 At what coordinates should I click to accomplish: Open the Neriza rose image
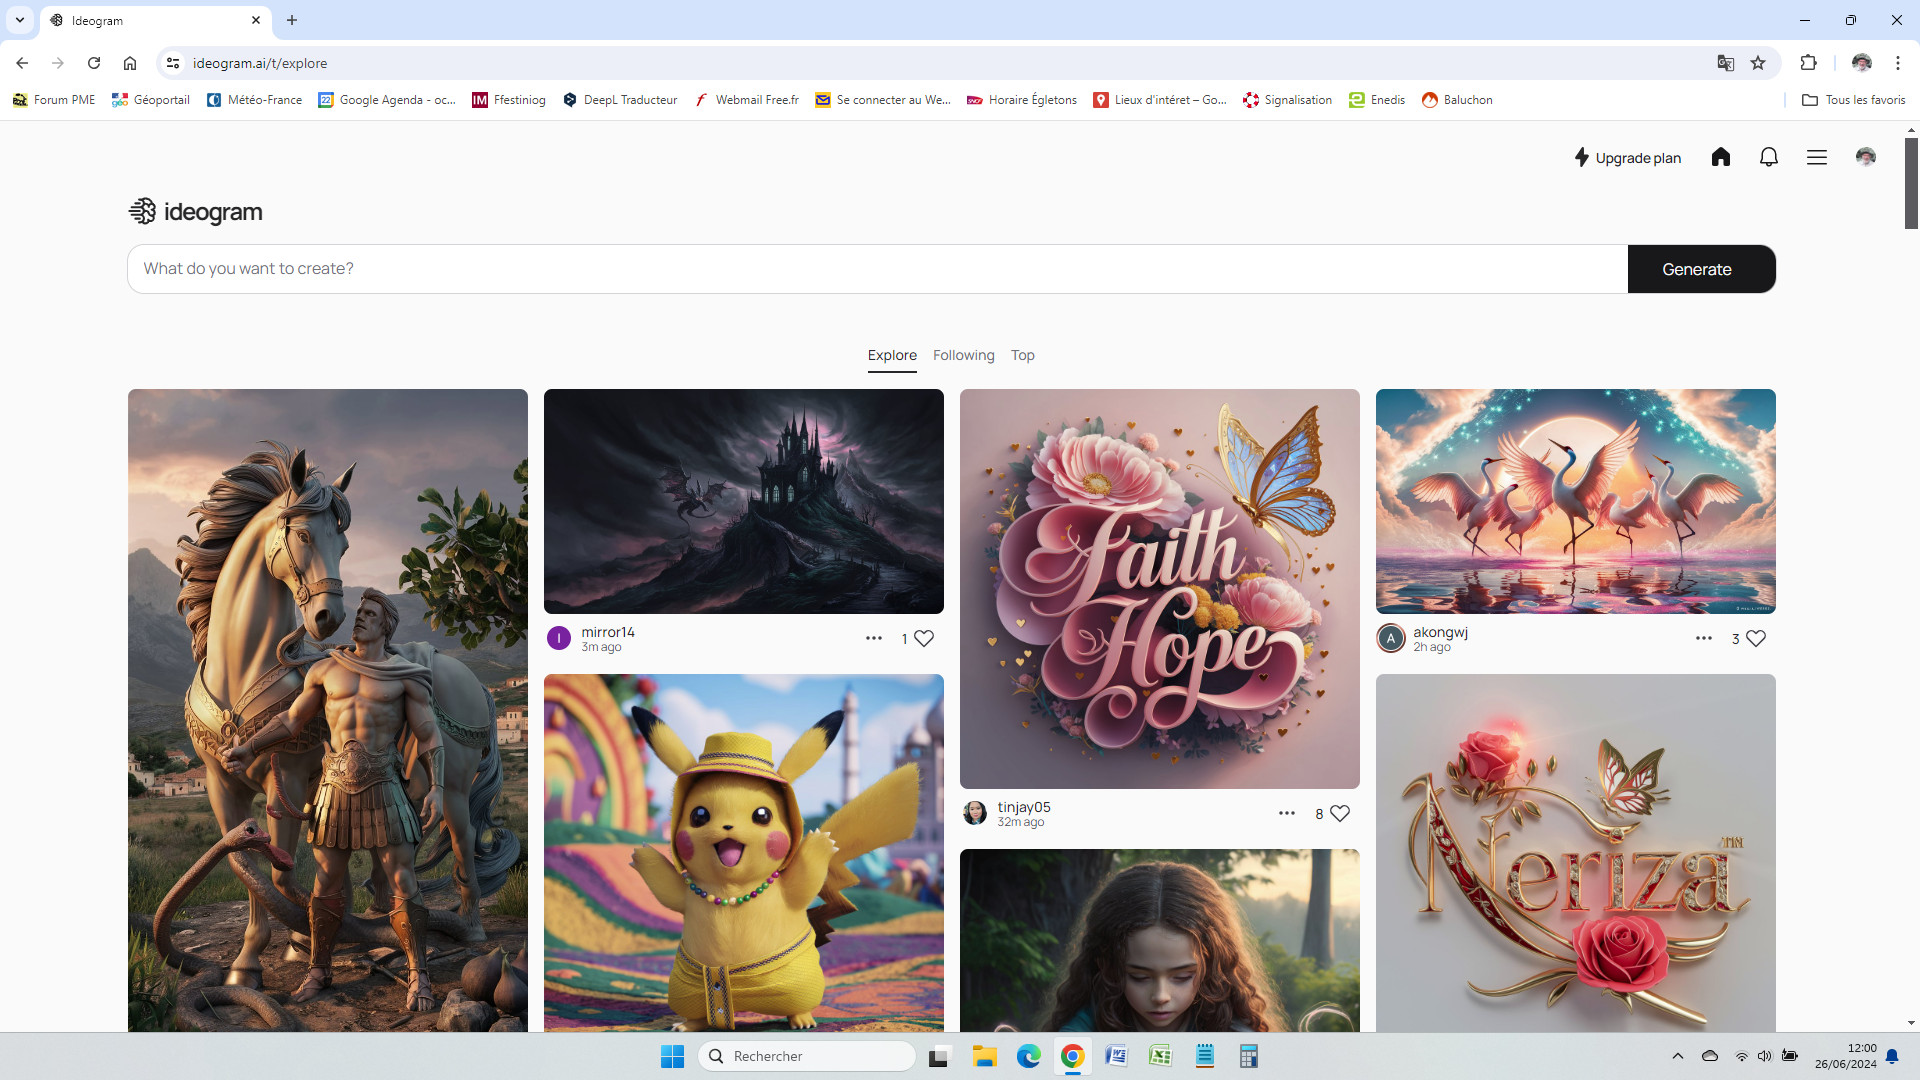1576,852
